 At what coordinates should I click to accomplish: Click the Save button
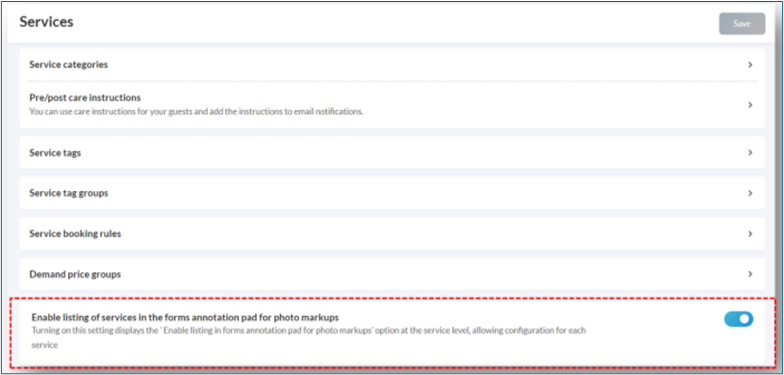click(x=742, y=24)
